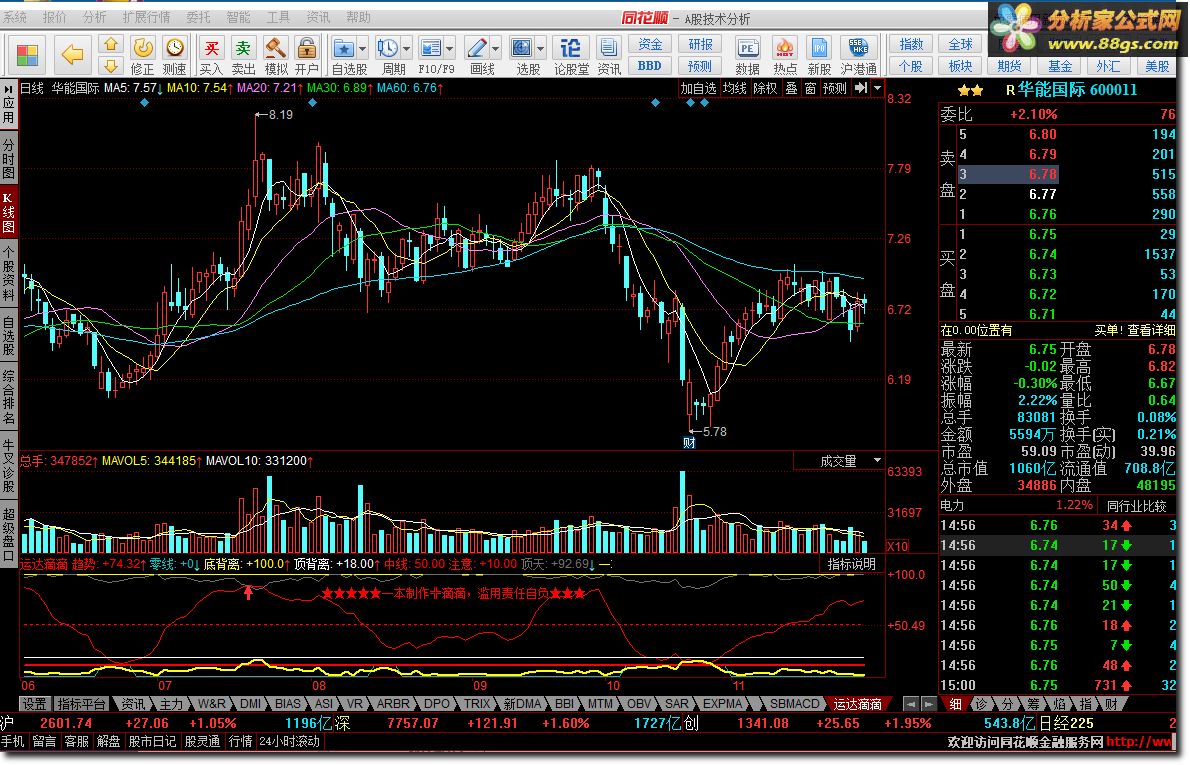The image size is (1190, 765).
Task: Expand the 自选股 dropdown arrow
Action: click(362, 49)
